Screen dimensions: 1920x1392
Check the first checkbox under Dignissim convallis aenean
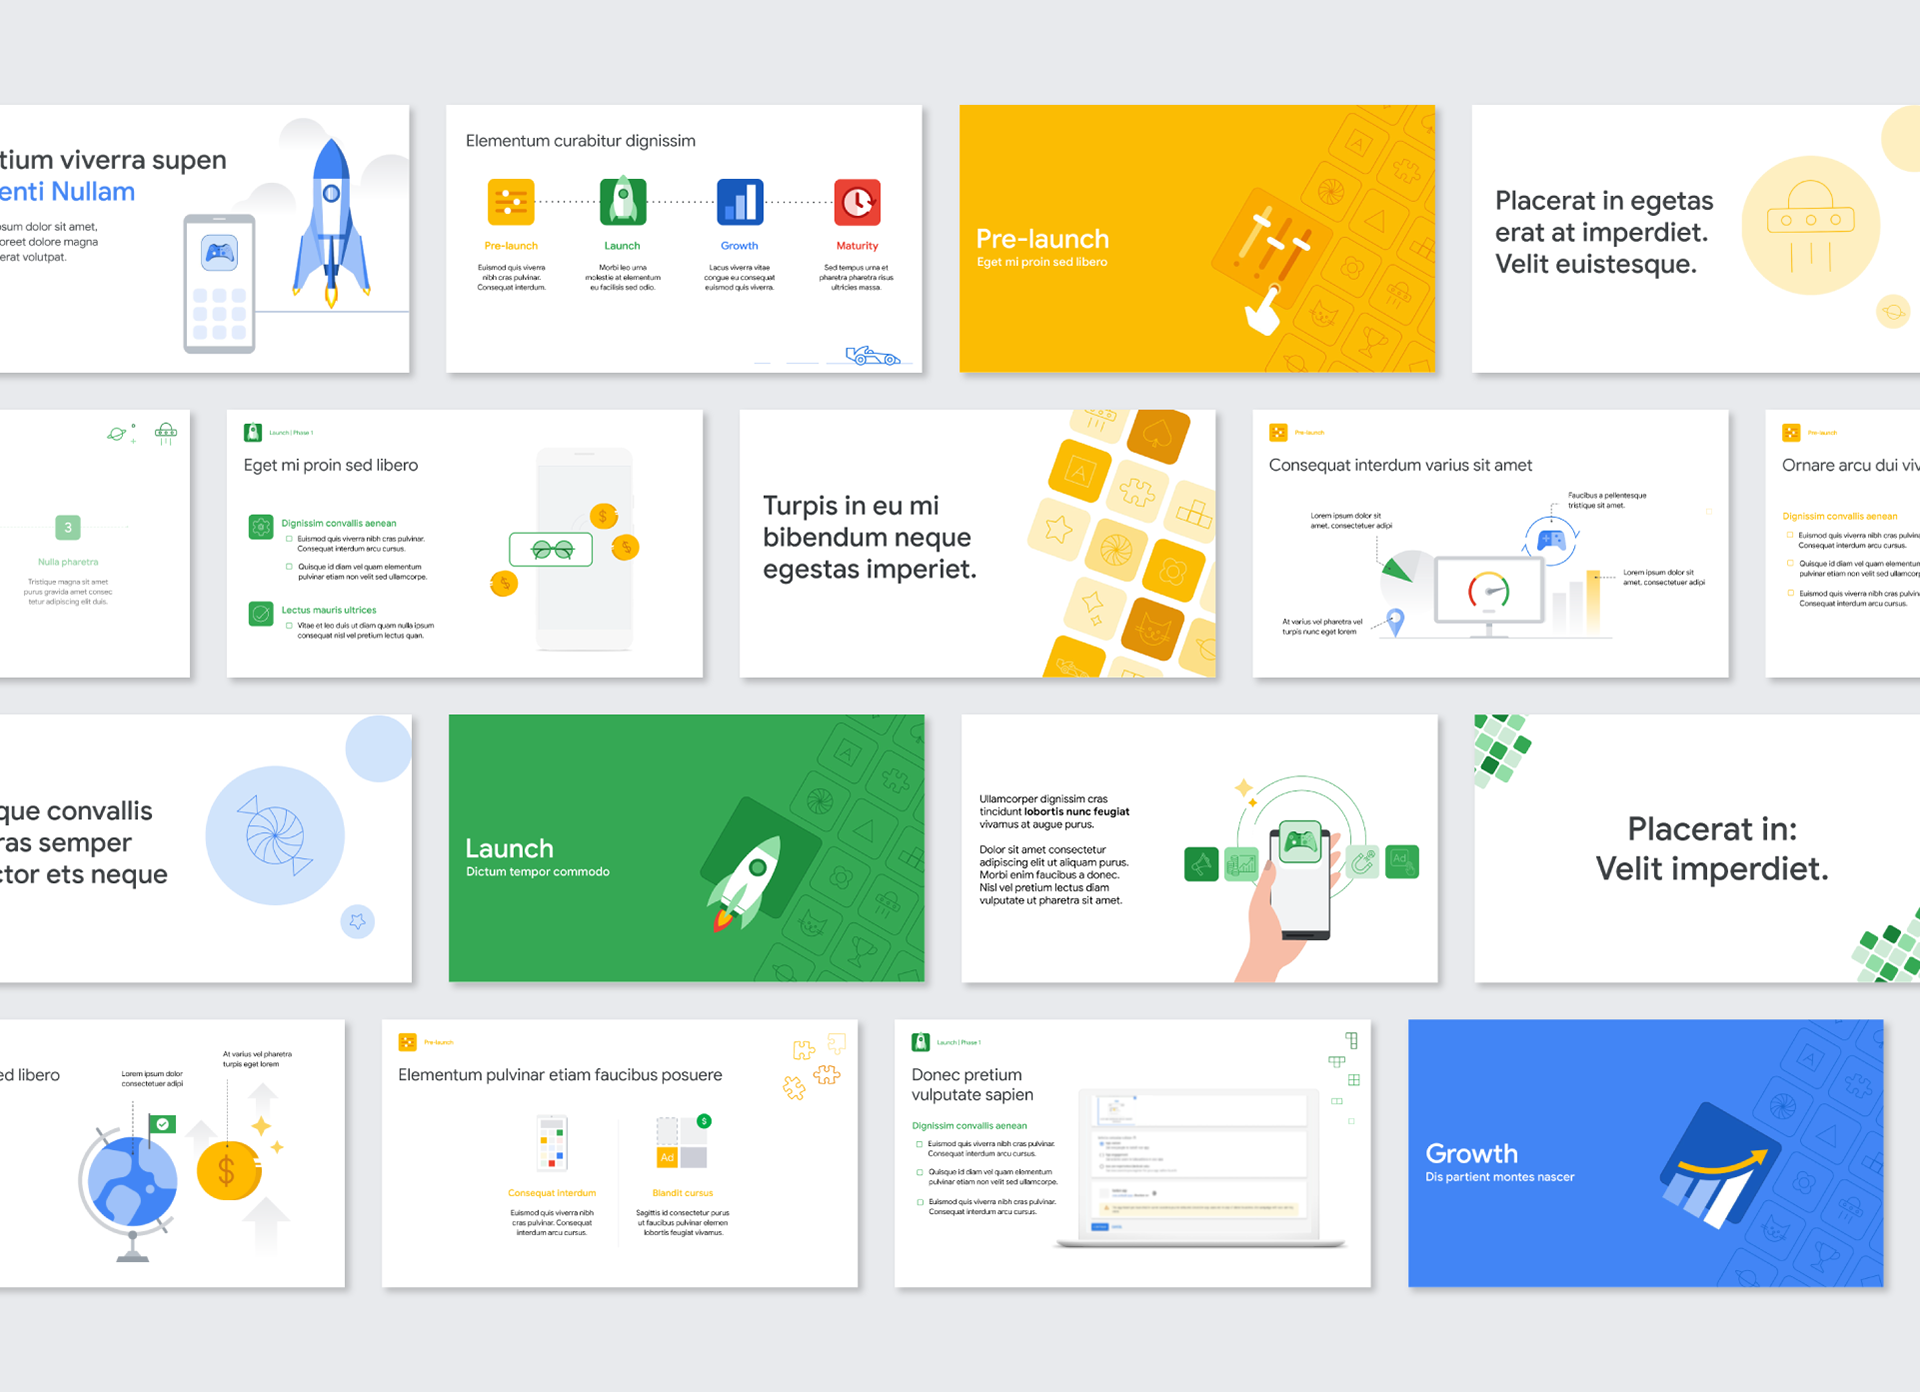point(289,539)
